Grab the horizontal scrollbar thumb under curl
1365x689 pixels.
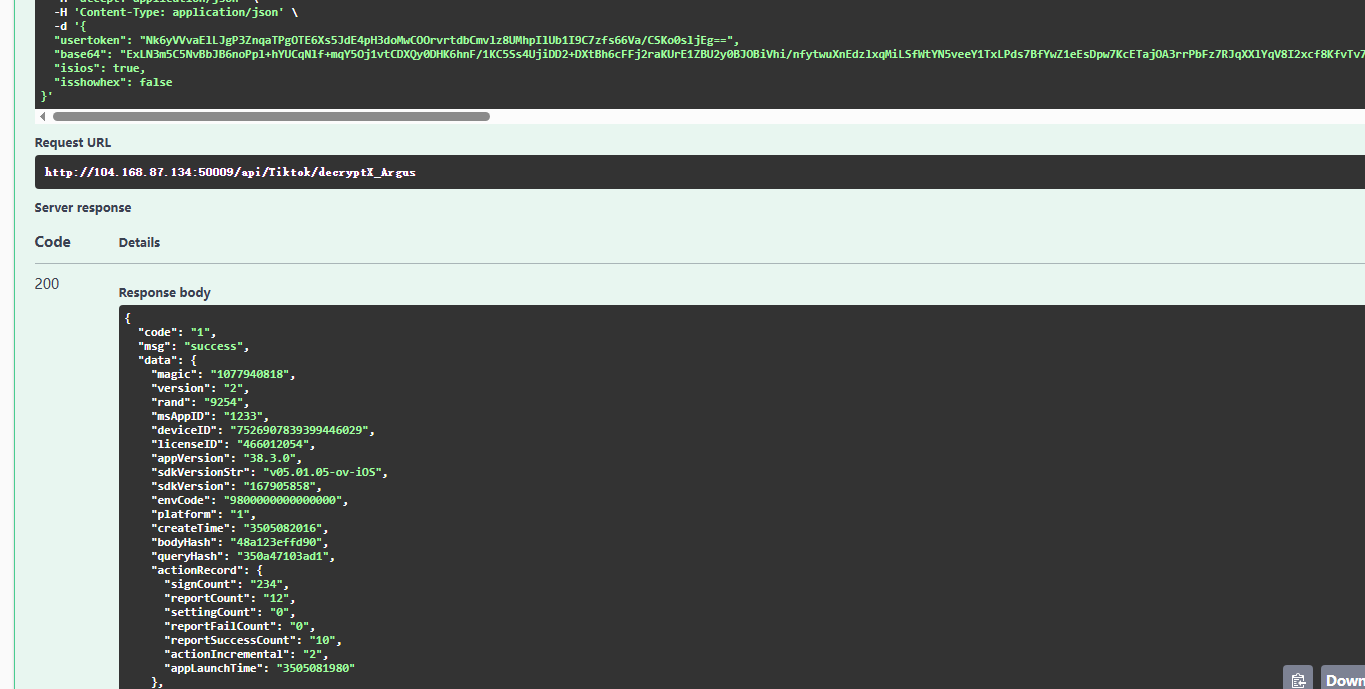(270, 117)
